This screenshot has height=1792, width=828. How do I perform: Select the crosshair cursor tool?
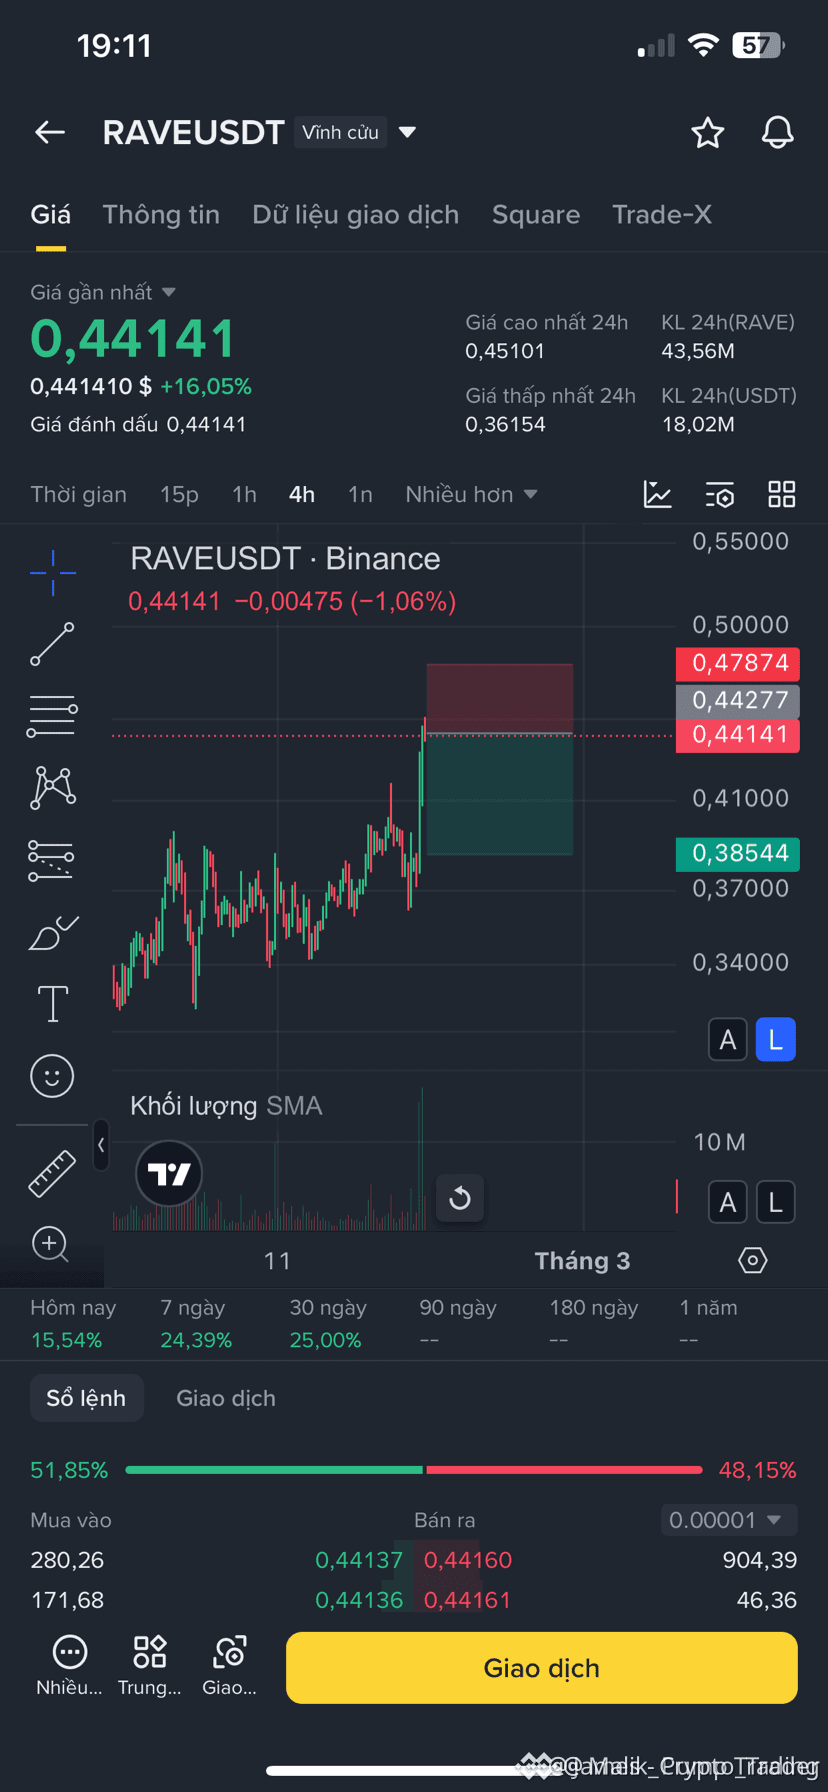click(x=53, y=572)
